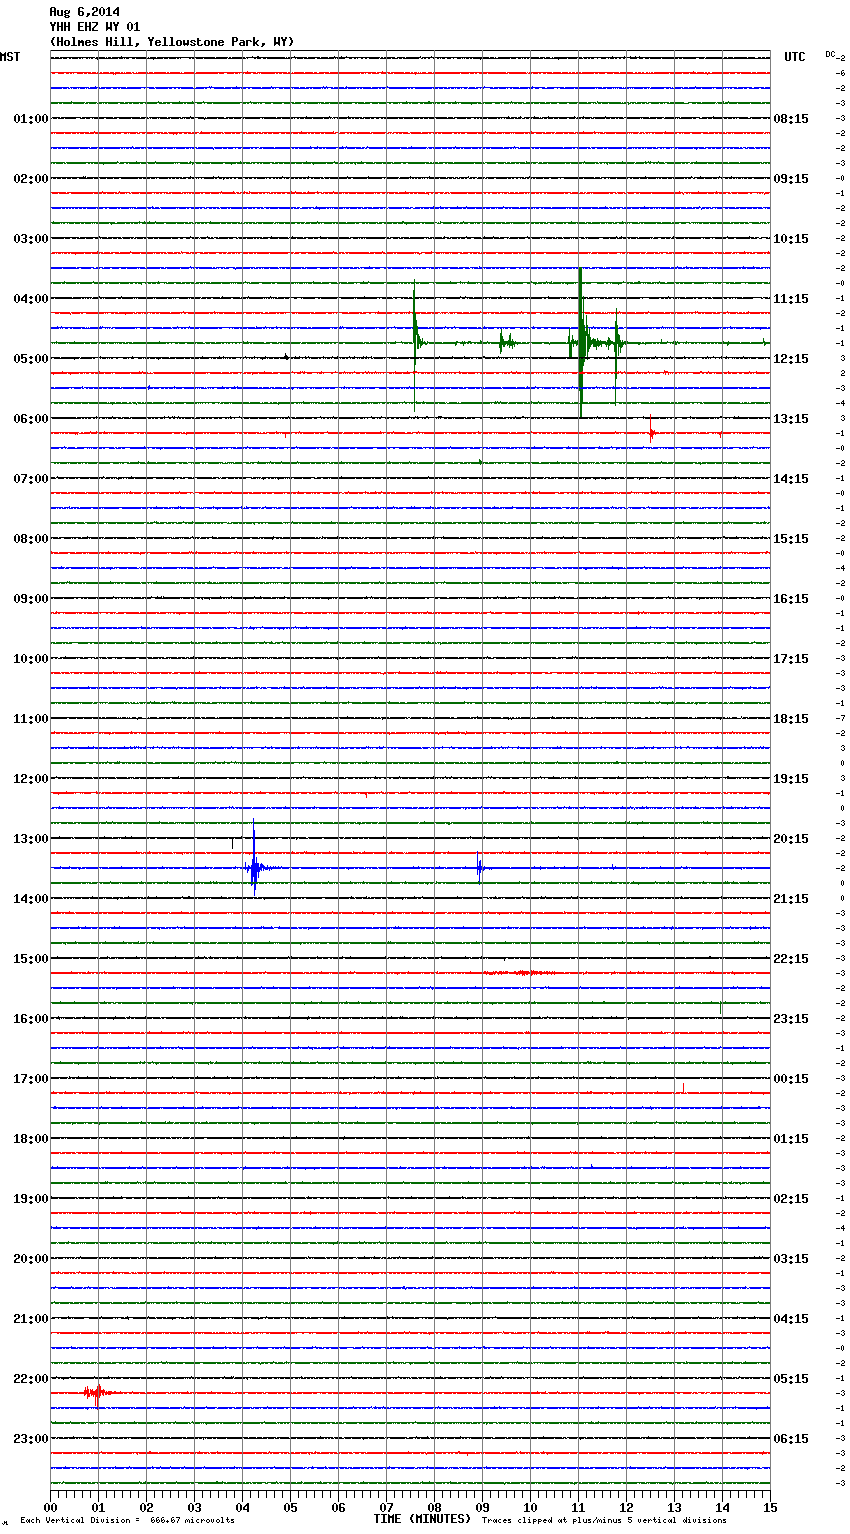
Task: Click the "23:15" UTC time label
Action: pyautogui.click(x=791, y=1019)
